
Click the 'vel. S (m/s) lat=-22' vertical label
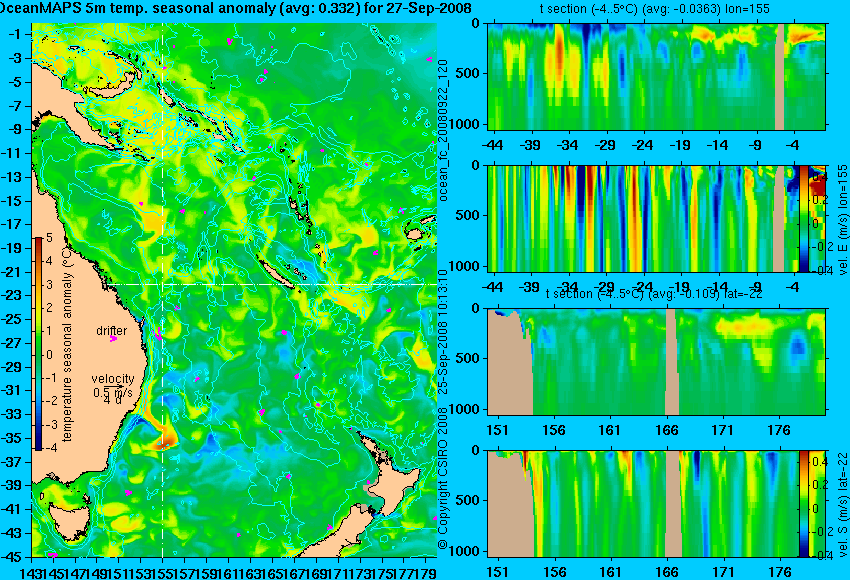pyautogui.click(x=842, y=505)
